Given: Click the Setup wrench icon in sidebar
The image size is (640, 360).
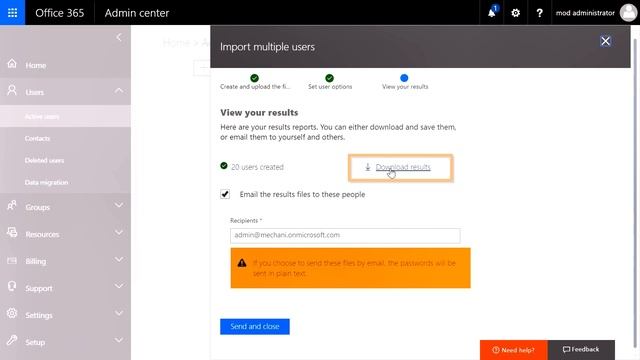Looking at the screenshot, I should (x=12, y=340).
